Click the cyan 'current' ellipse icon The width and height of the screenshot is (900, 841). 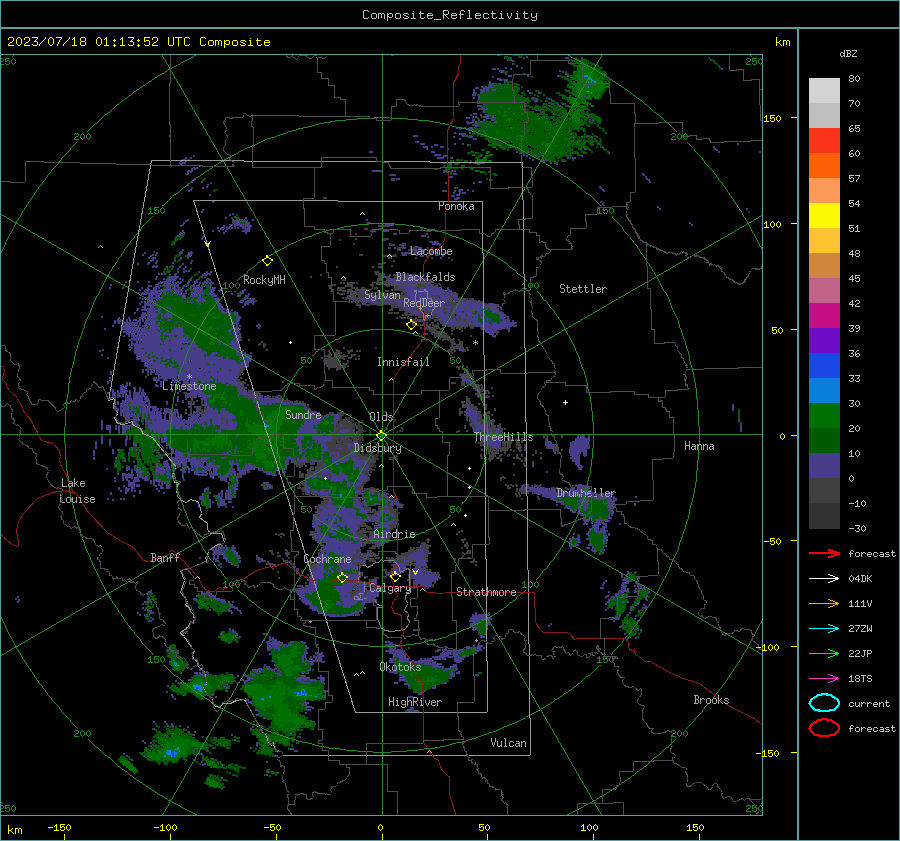pos(824,703)
